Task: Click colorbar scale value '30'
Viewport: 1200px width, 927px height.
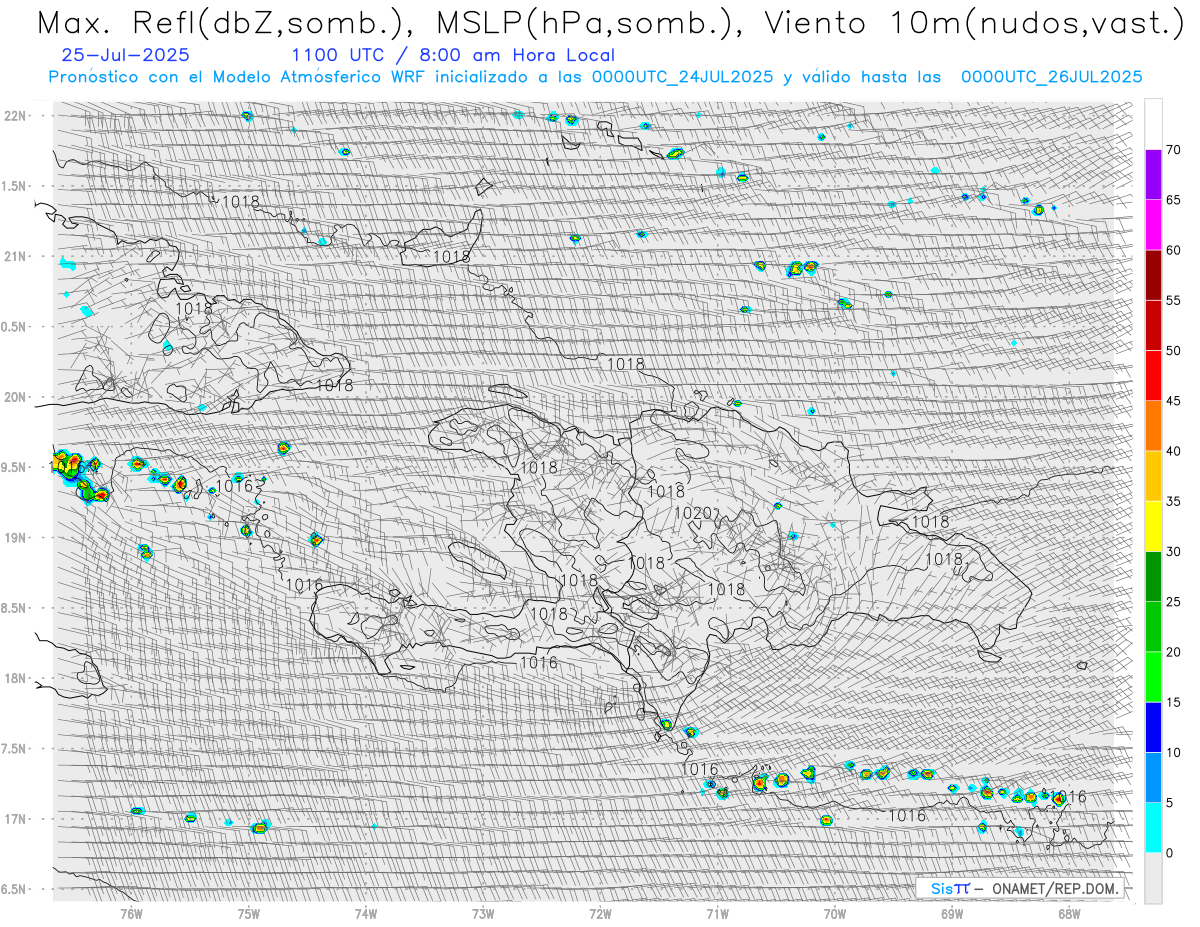Action: tap(1173, 551)
